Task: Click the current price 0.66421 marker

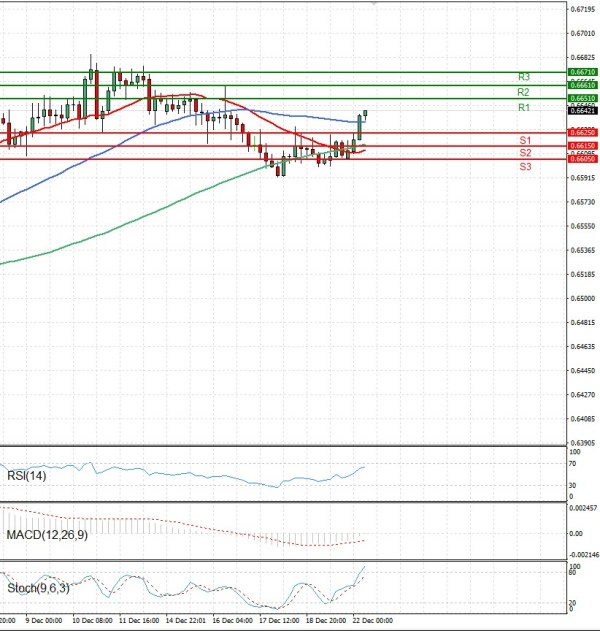Action: (x=582, y=111)
